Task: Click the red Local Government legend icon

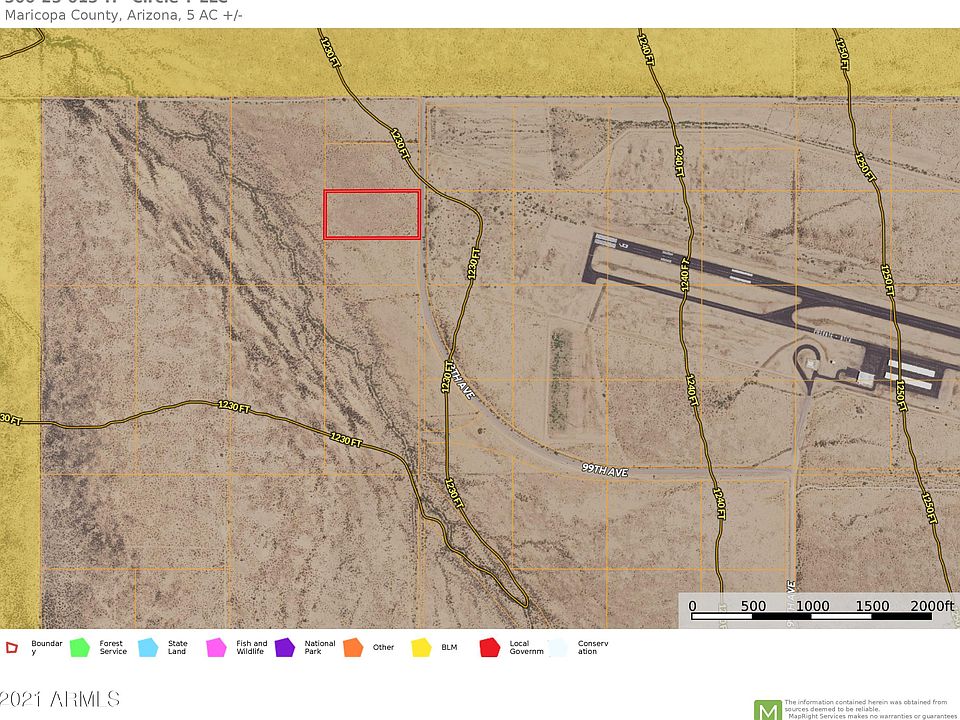Action: click(x=490, y=647)
